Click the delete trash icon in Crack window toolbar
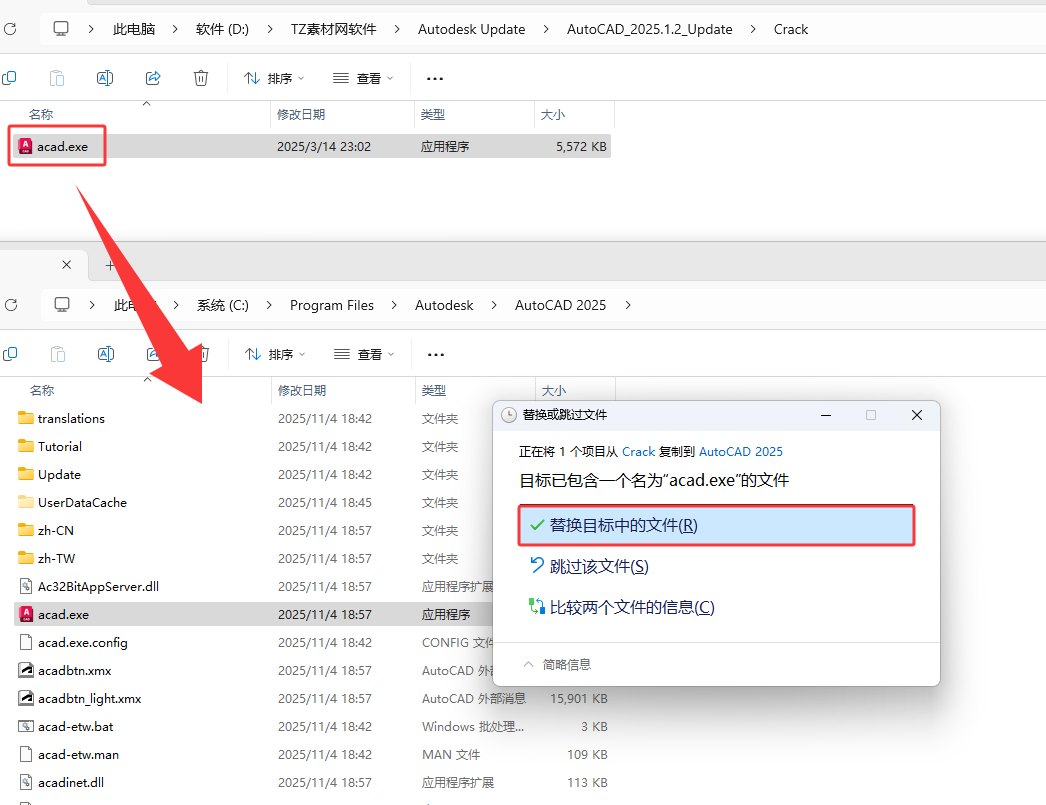Screen dimensions: 1046x805 tap(201, 78)
